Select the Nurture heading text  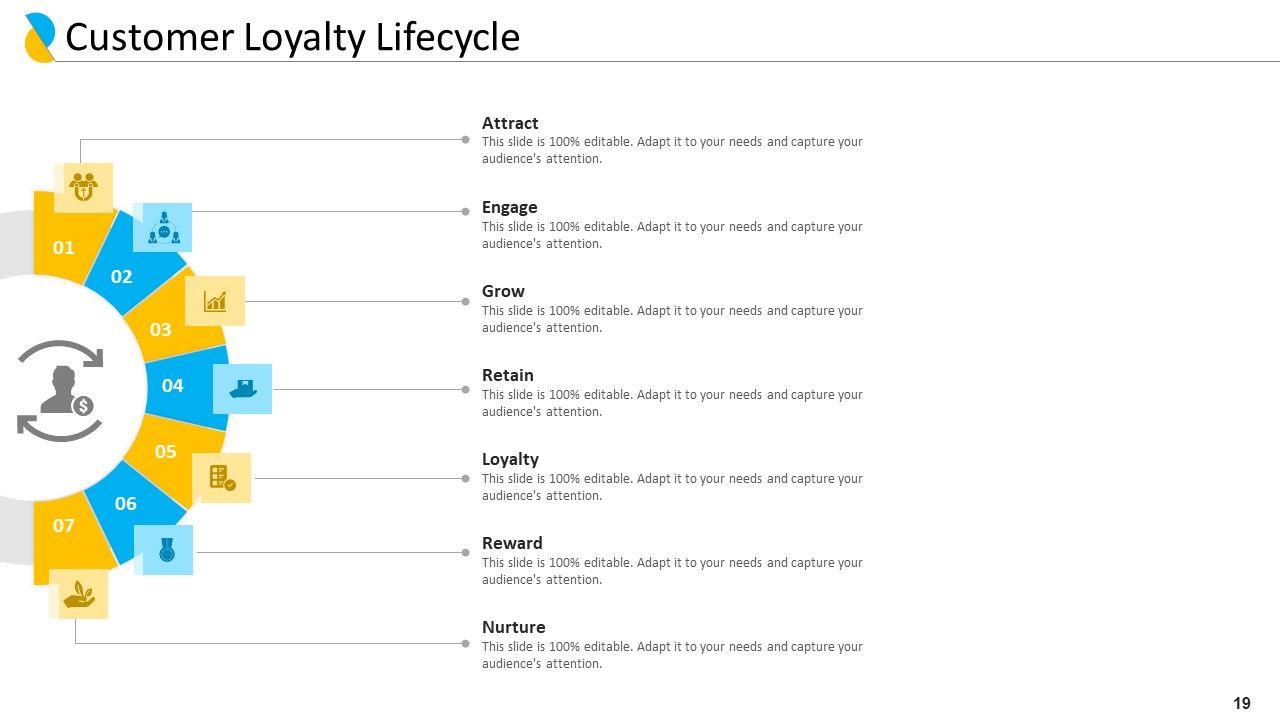coord(513,627)
